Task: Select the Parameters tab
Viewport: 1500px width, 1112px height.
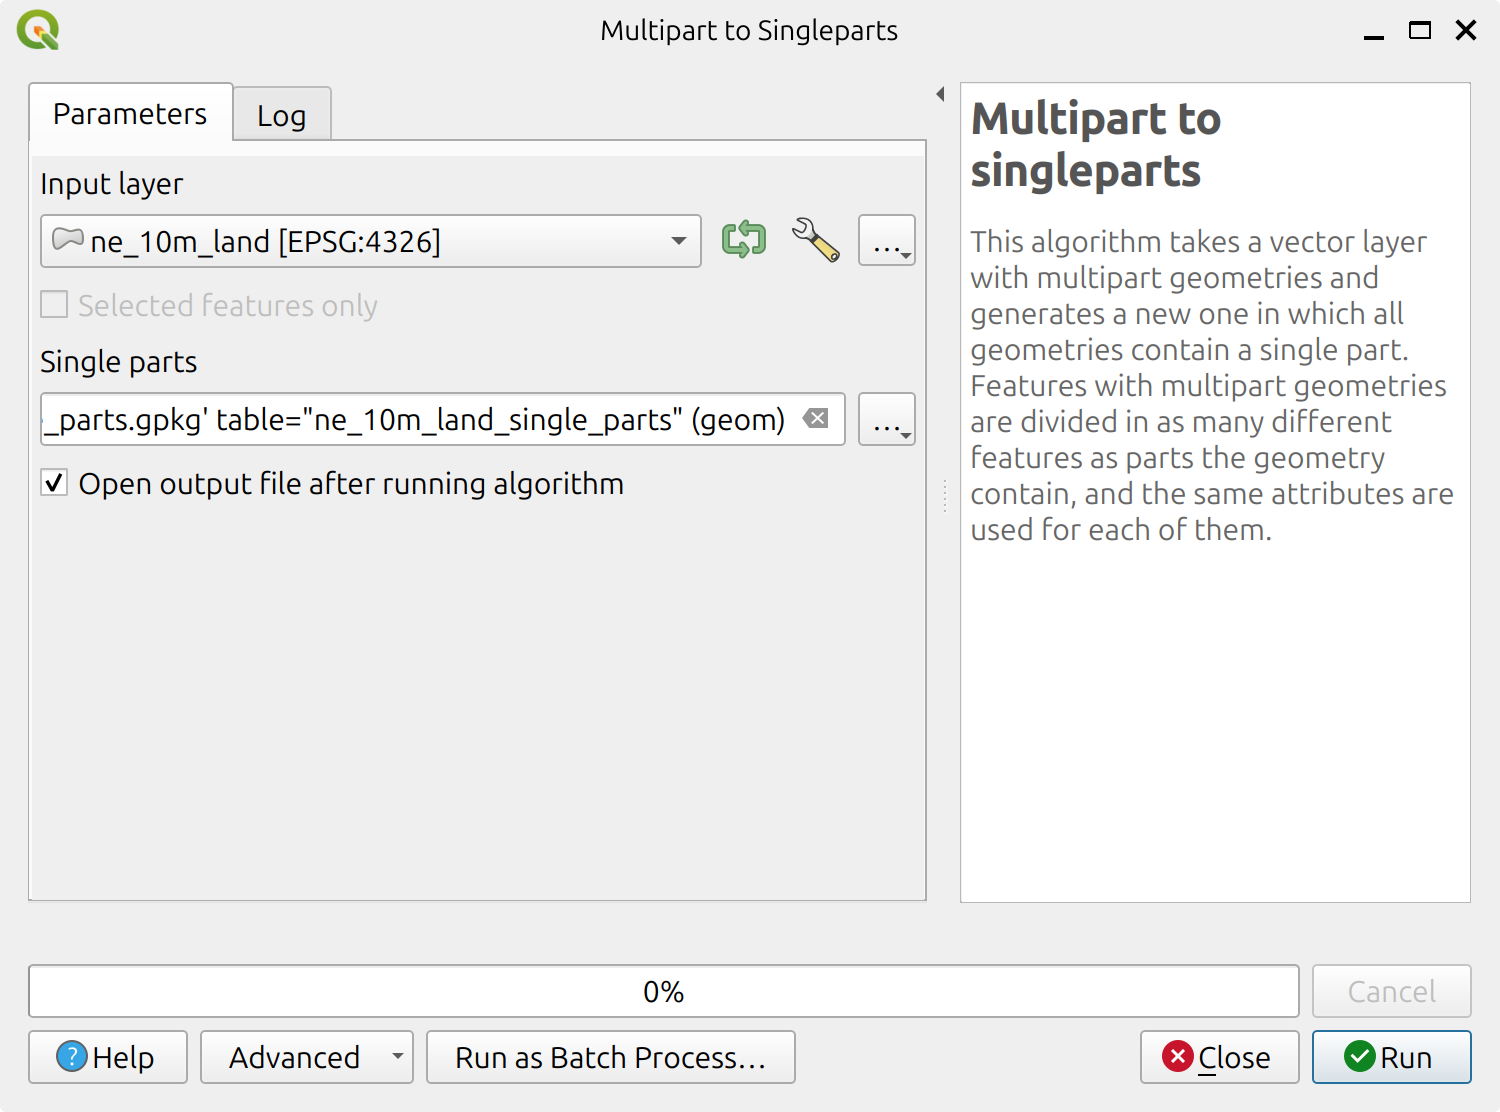Action: tap(130, 114)
